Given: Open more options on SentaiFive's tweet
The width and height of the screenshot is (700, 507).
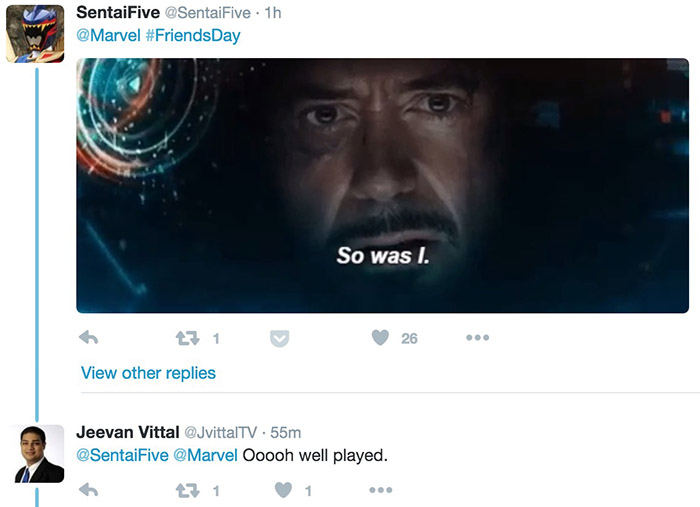Looking at the screenshot, I should coord(477,339).
